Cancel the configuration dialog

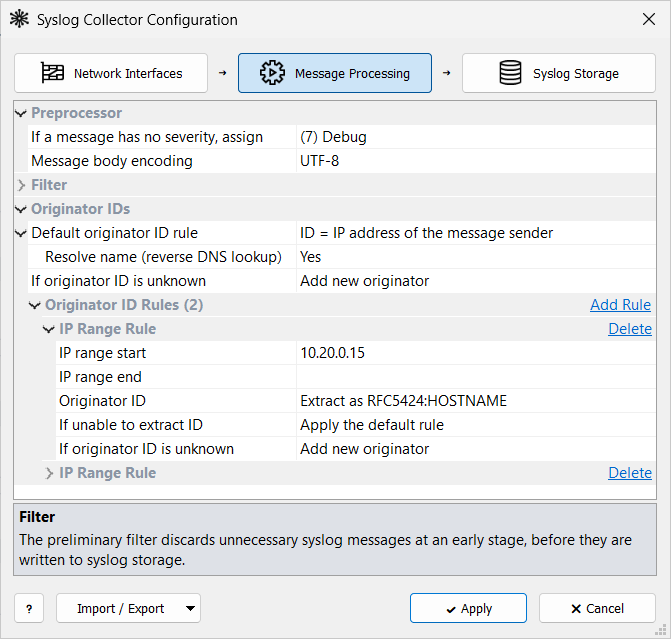(x=597, y=608)
